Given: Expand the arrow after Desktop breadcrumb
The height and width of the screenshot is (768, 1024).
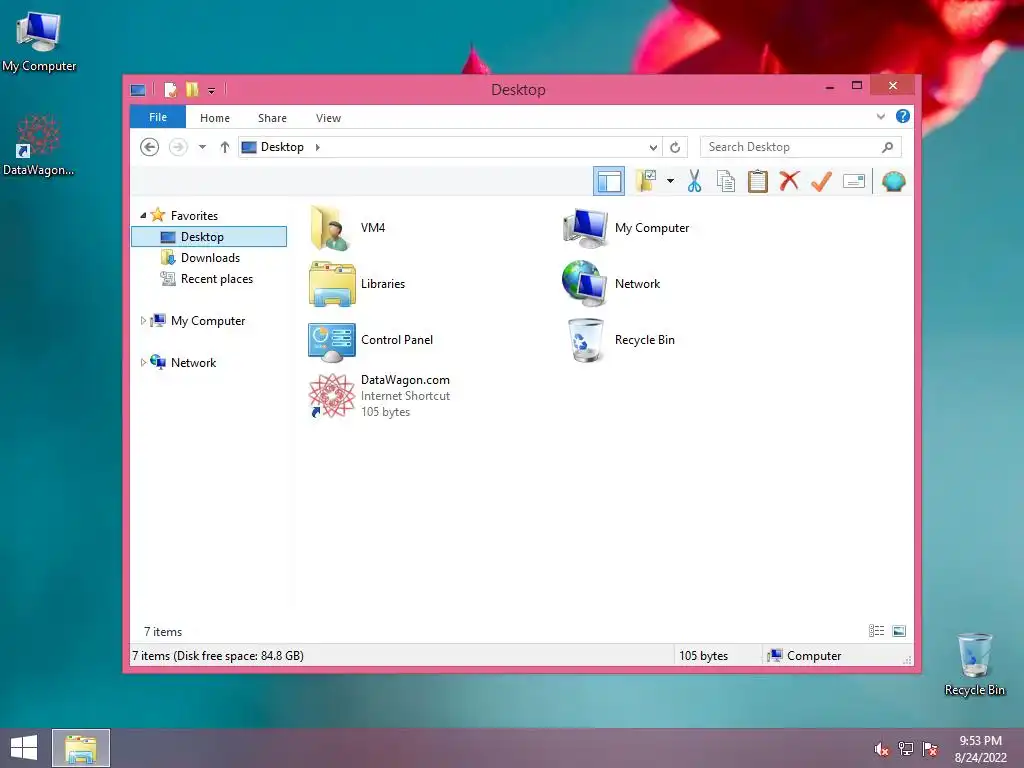Looking at the screenshot, I should (x=317, y=147).
